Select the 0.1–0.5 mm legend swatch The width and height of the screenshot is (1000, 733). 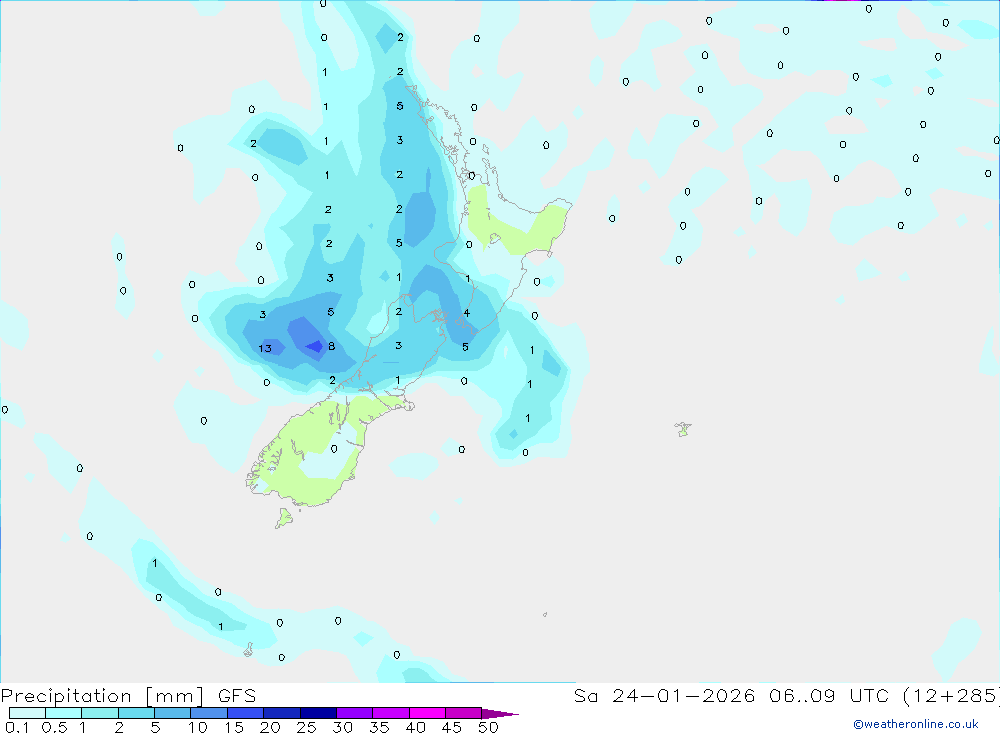point(27,713)
